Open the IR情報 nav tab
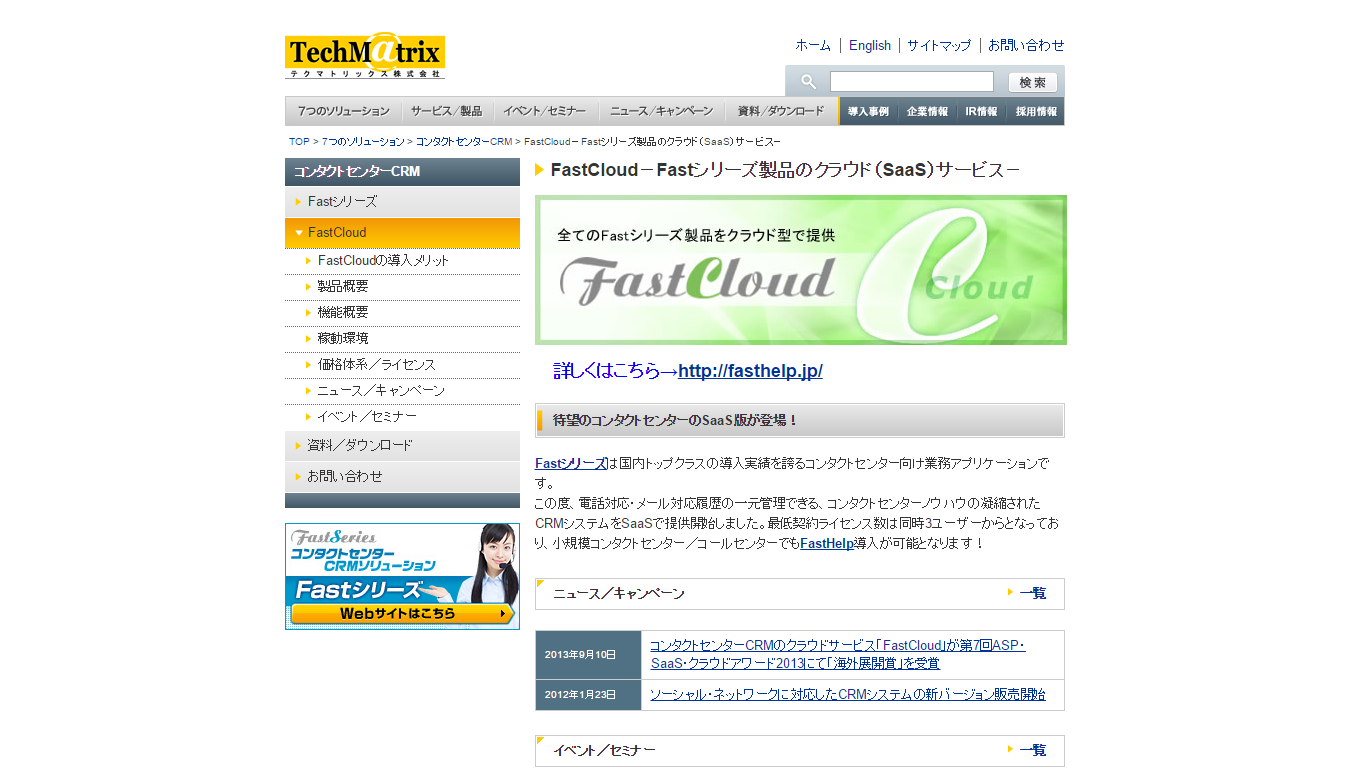This screenshot has height=768, width=1349. pos(981,111)
